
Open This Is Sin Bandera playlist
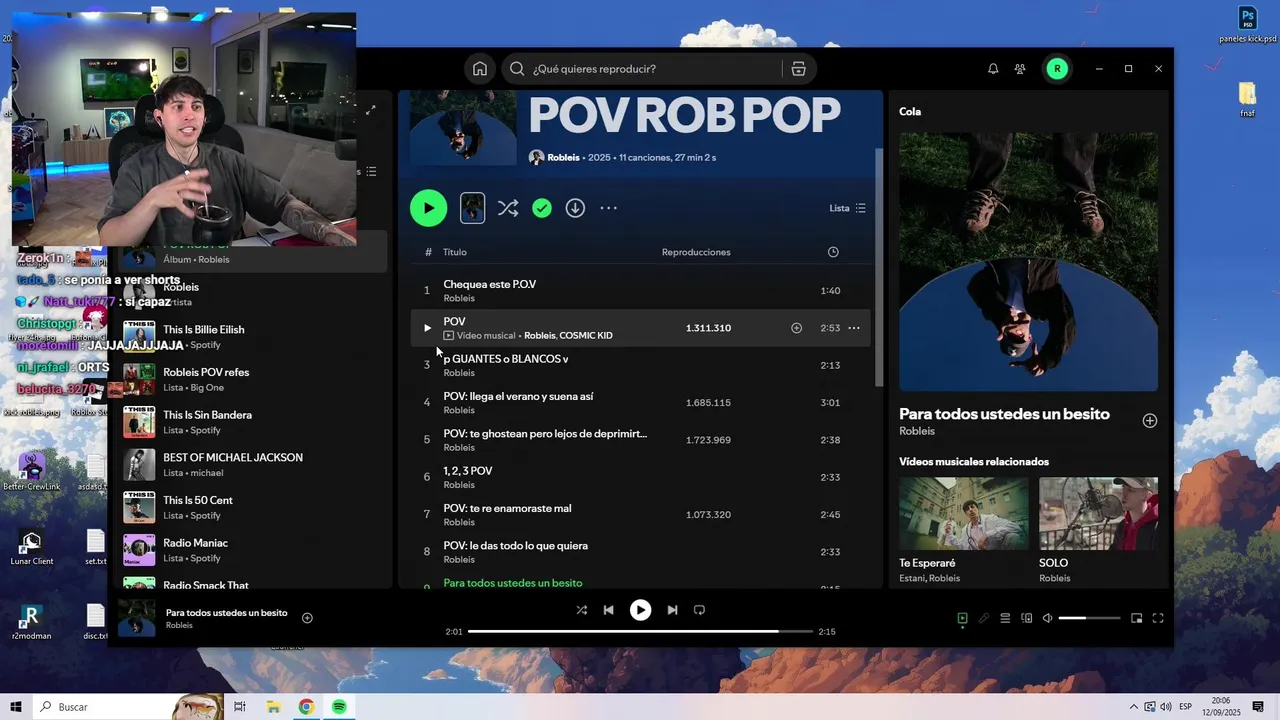pos(254,422)
